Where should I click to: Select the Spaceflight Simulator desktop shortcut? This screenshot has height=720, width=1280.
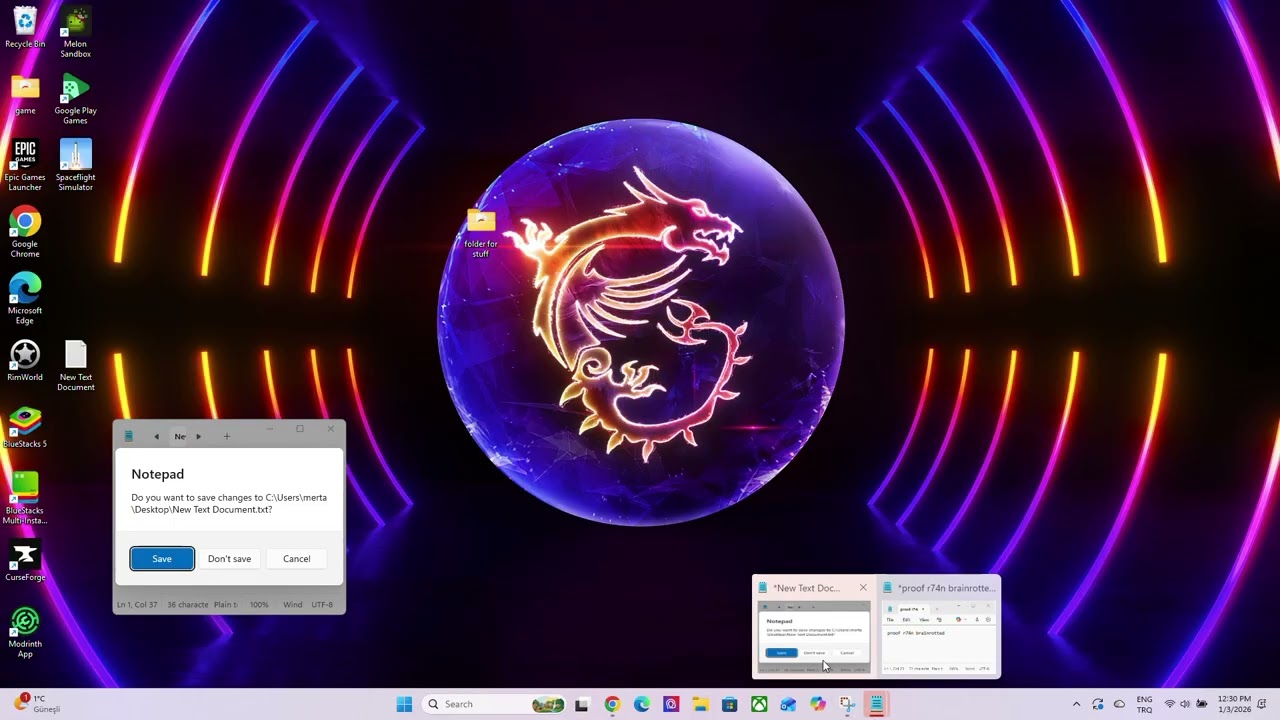point(75,166)
